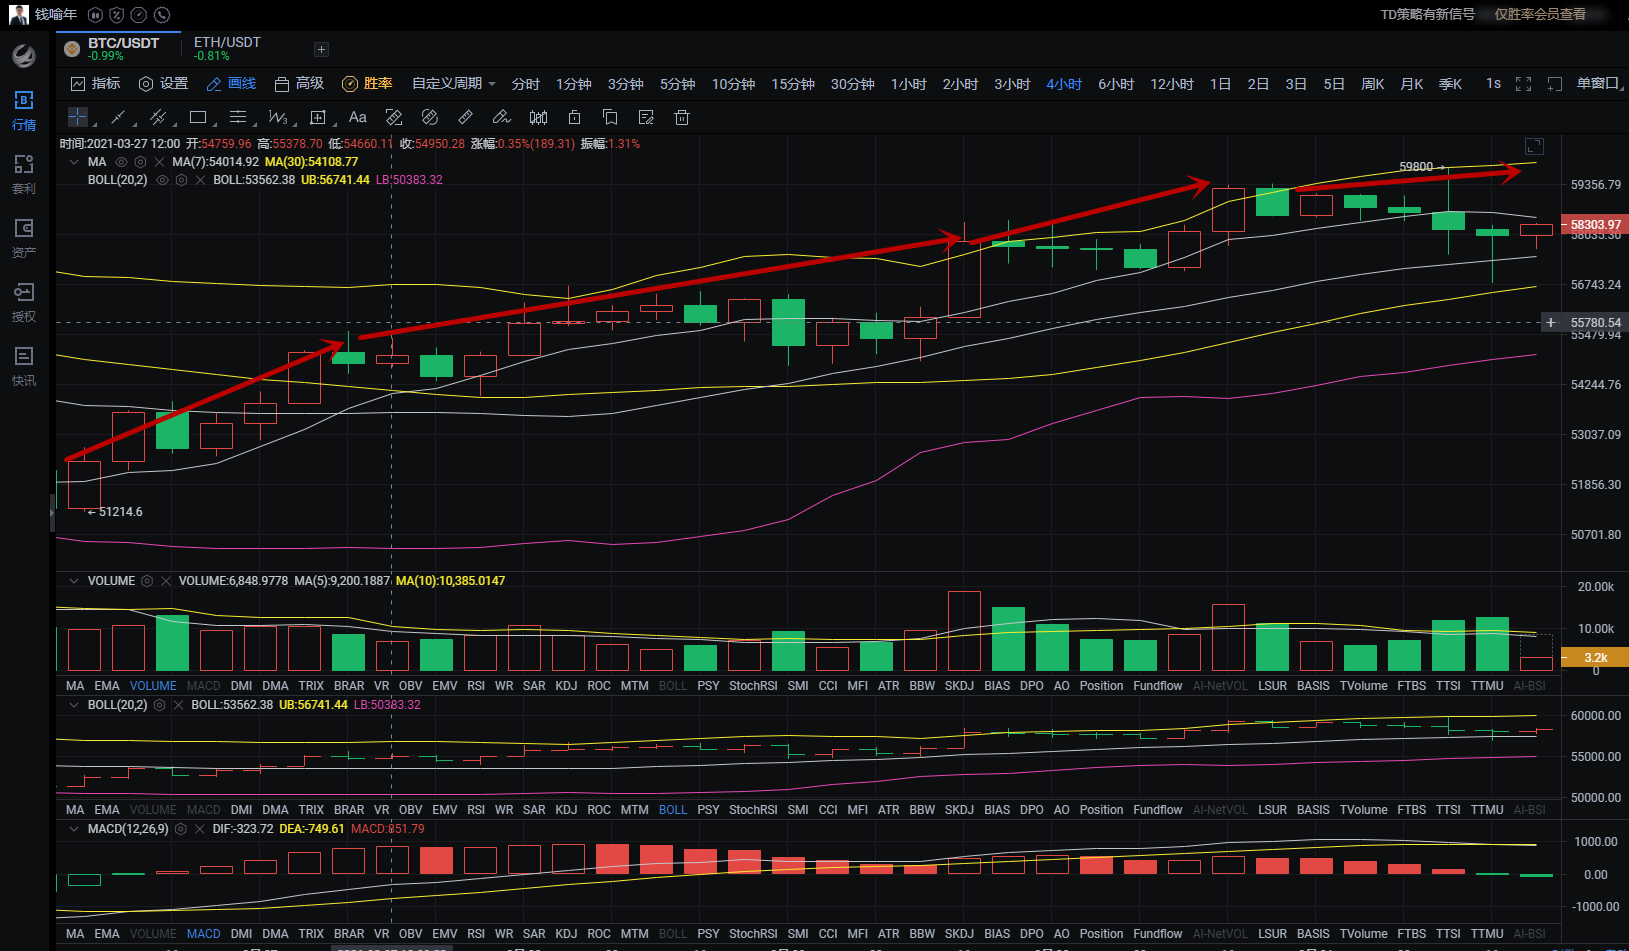
Task: Open the 自定义周期 custom period dropdown
Action: pos(453,84)
